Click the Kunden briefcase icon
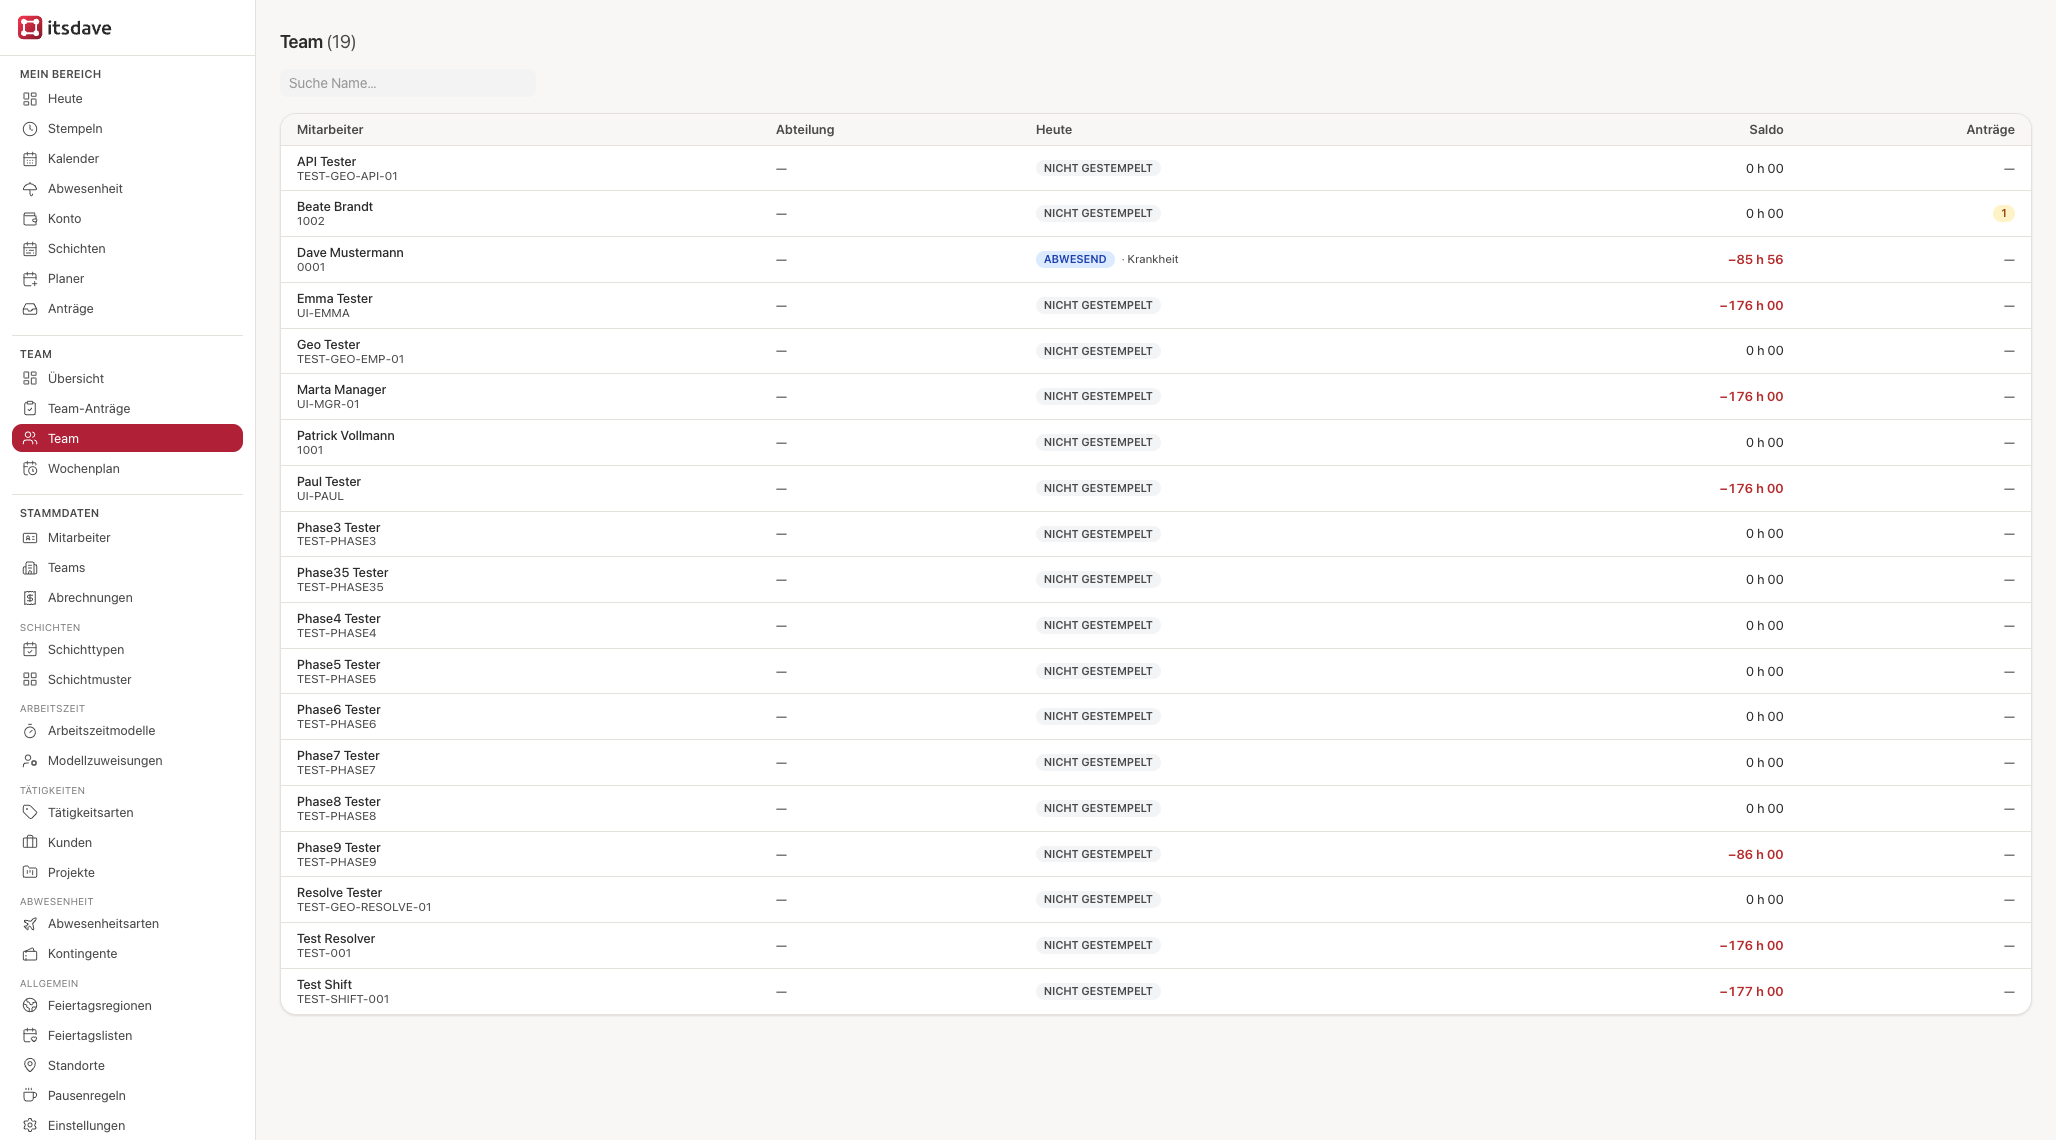This screenshot has width=2056, height=1140. [x=30, y=843]
